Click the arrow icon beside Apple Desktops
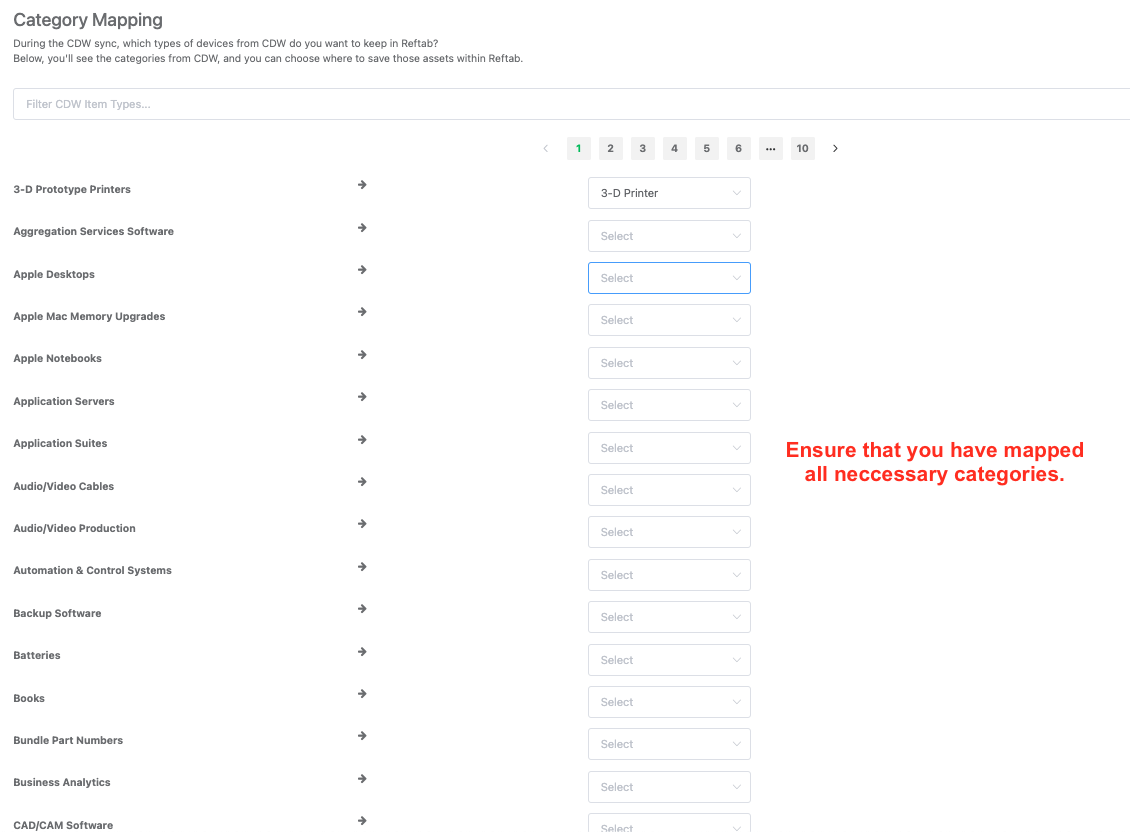 tap(362, 270)
